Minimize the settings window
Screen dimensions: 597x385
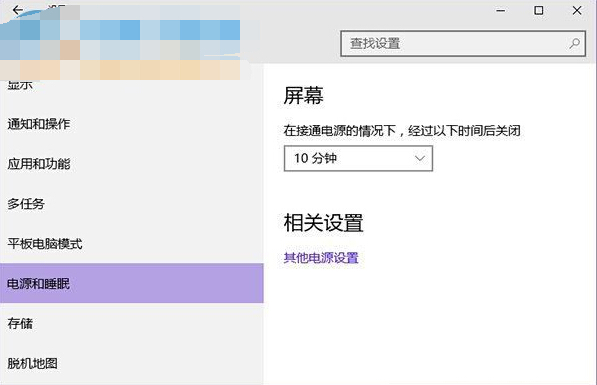pyautogui.click(x=501, y=10)
